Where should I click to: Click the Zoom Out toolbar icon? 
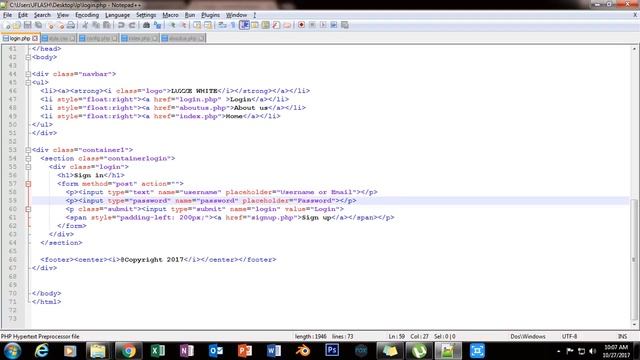184,25
